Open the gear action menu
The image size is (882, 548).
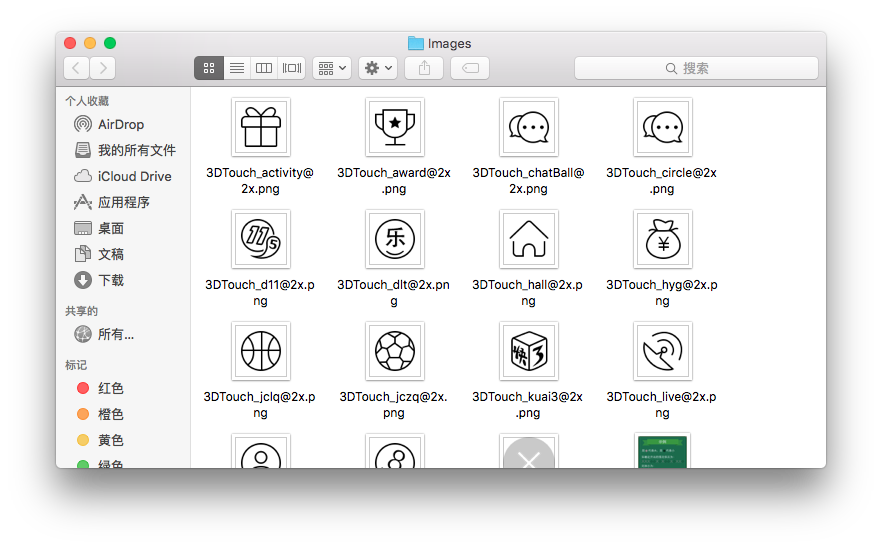coord(378,68)
